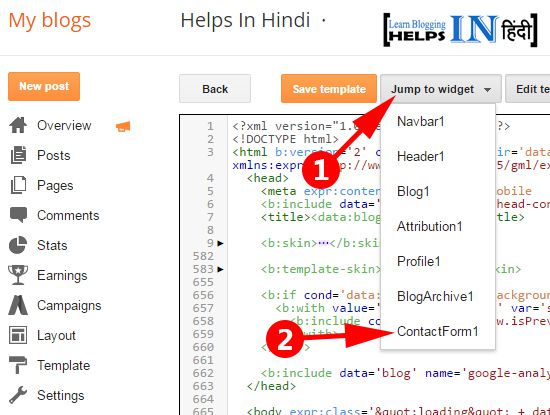This screenshot has width=550, height=415.
Task: Click the b:if cond code on line 656
Action: click(x=320, y=295)
